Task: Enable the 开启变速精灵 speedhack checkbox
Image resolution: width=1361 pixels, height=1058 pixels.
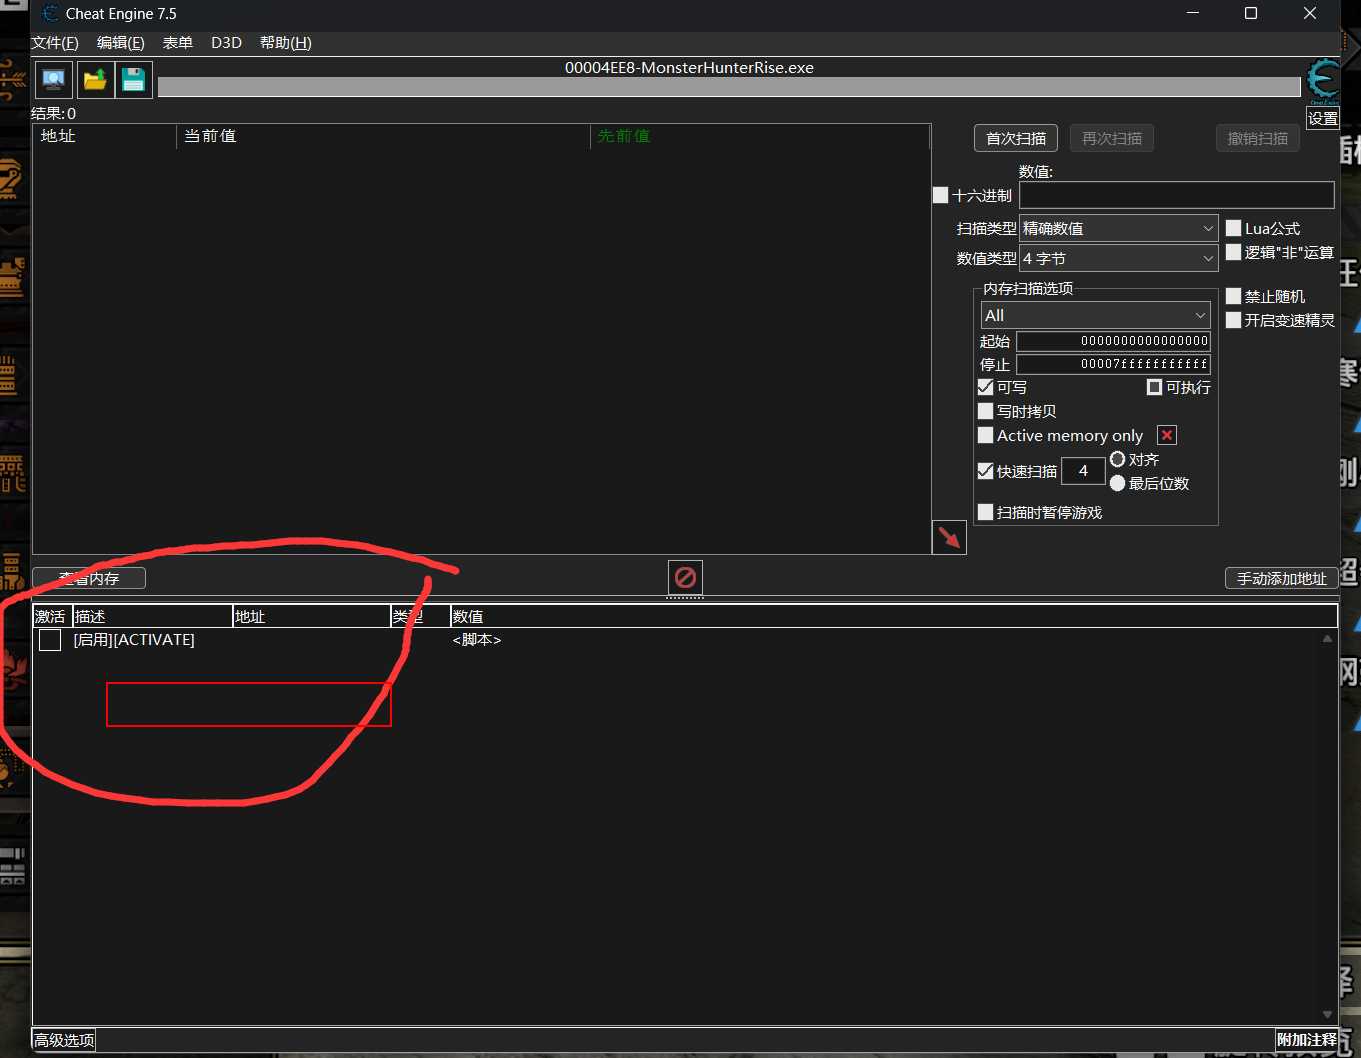Action: [x=1233, y=320]
